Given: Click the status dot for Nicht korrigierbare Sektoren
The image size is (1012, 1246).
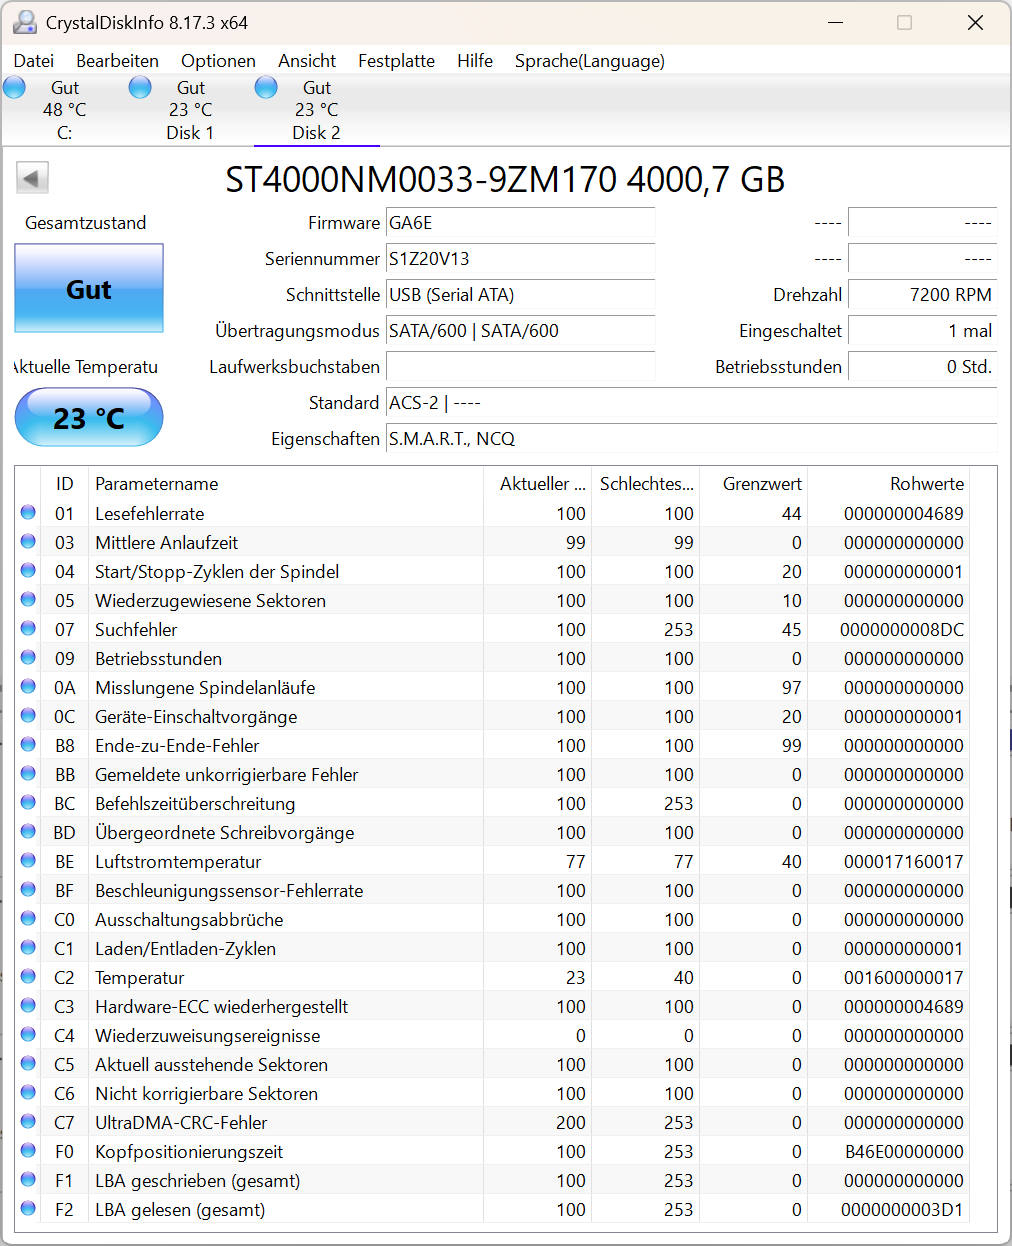Looking at the screenshot, I should pos(28,1093).
